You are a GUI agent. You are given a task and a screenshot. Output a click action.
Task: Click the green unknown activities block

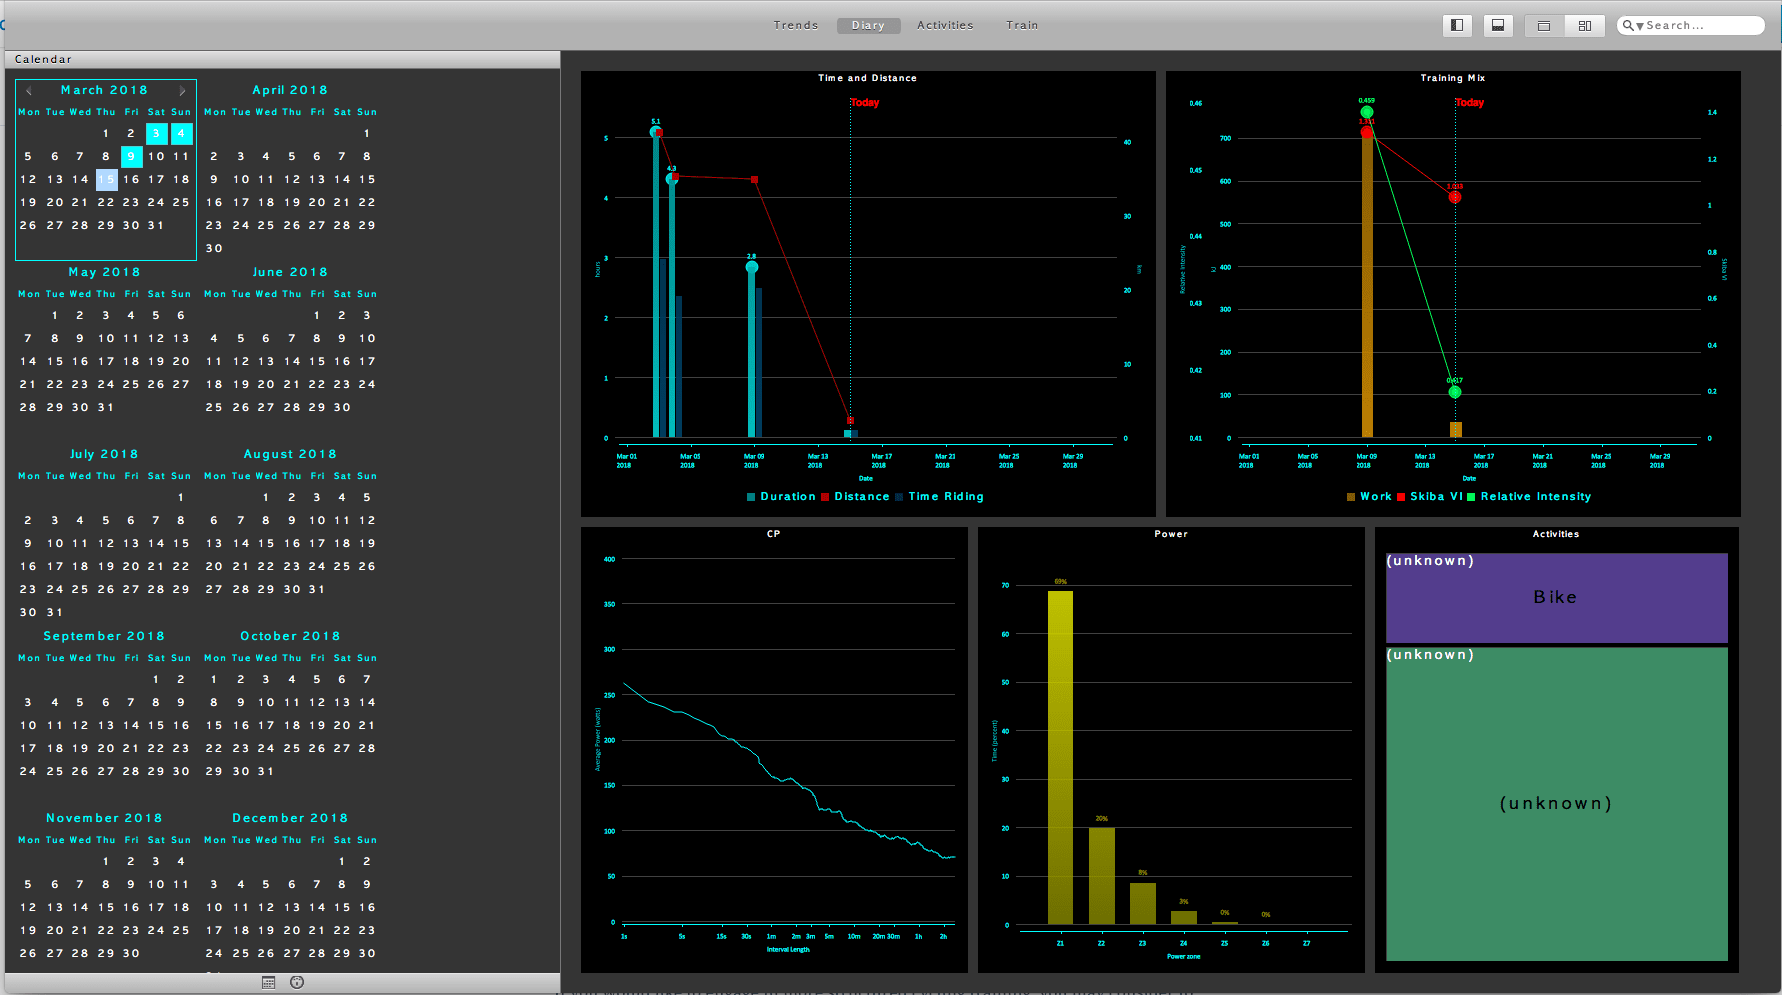coord(1556,804)
